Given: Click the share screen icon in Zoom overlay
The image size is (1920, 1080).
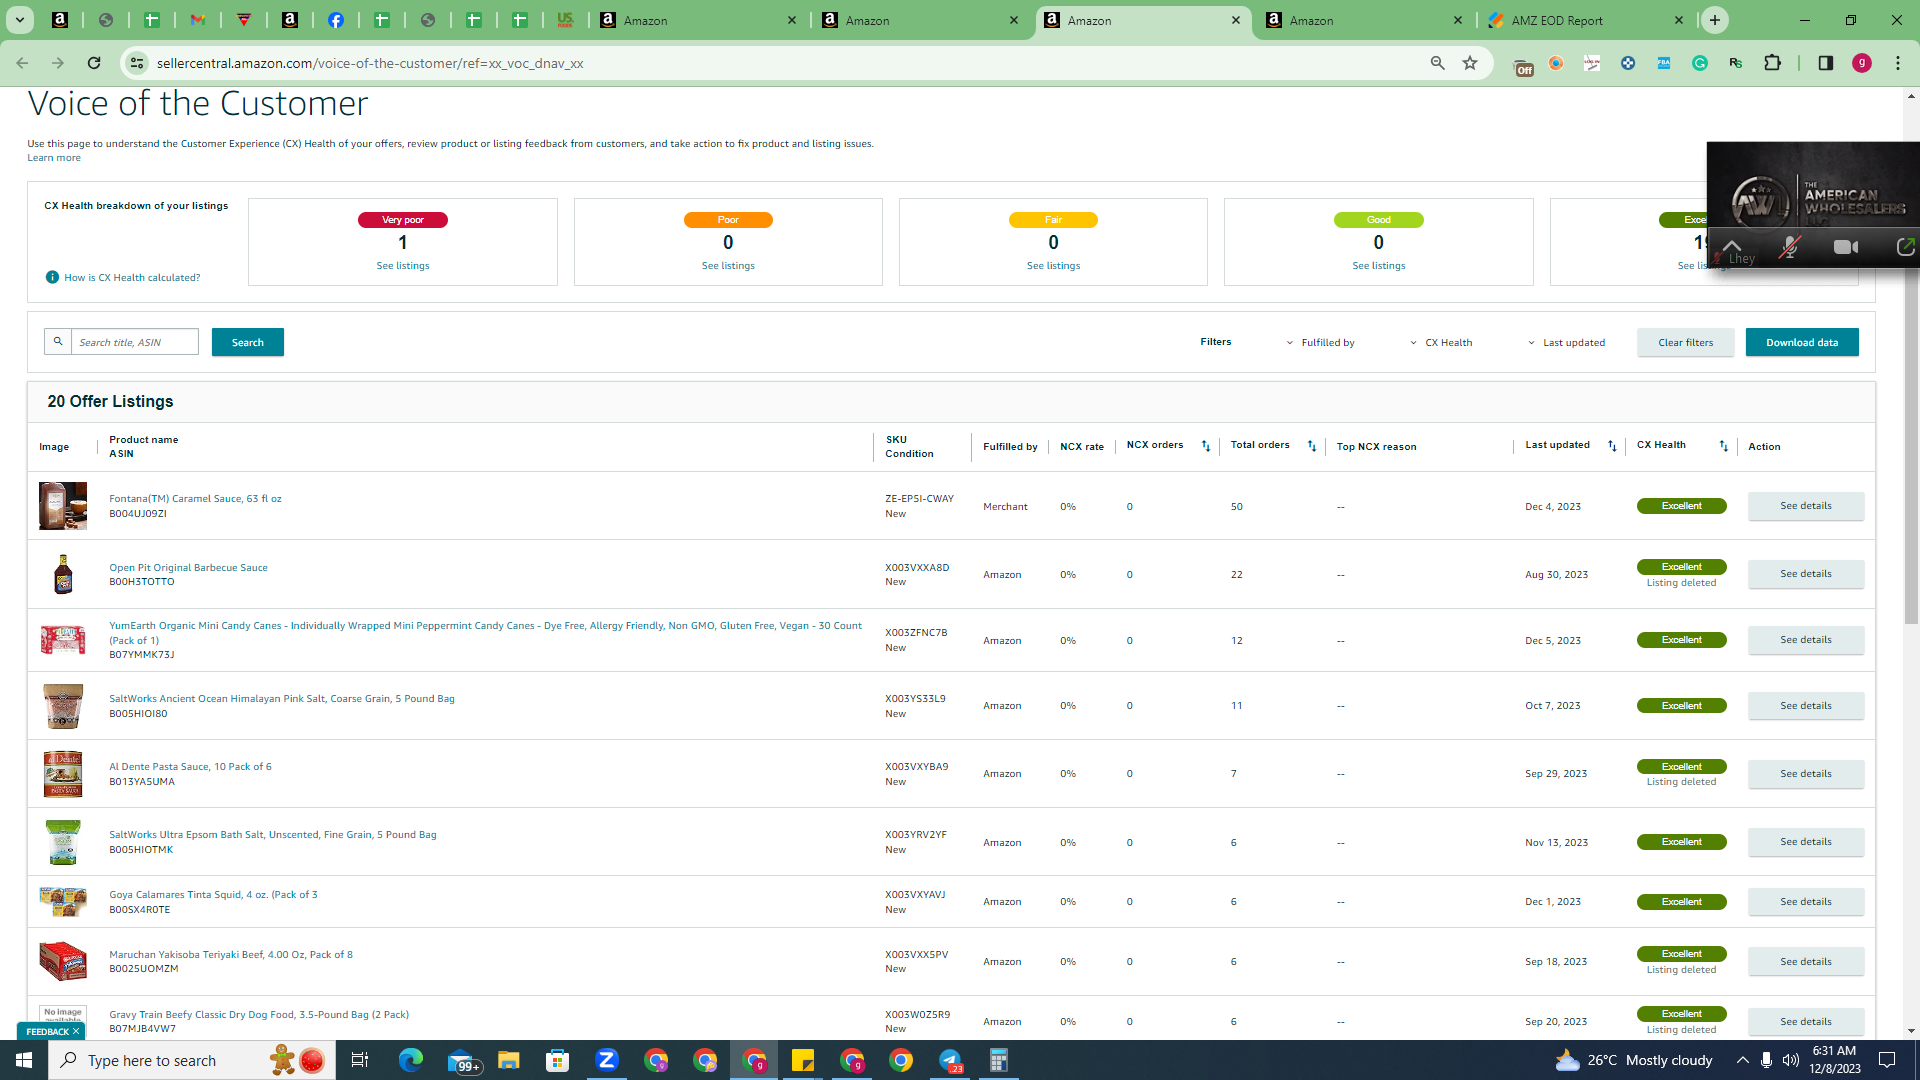Looking at the screenshot, I should click(1905, 247).
